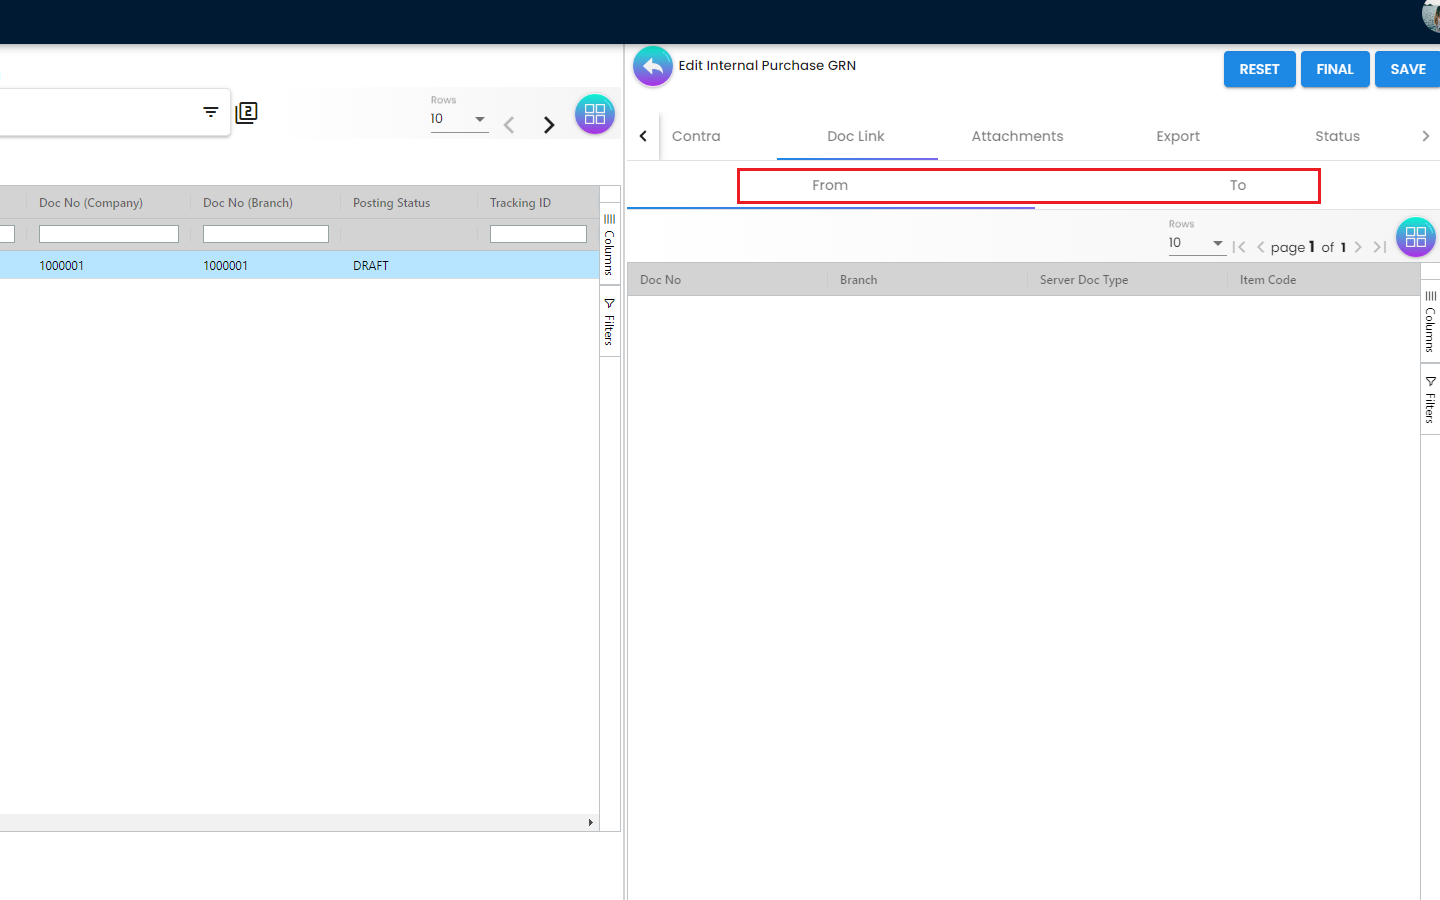Open the grid menu button in left panel toolbar
Viewport: 1440px width, 900px height.
[595, 114]
